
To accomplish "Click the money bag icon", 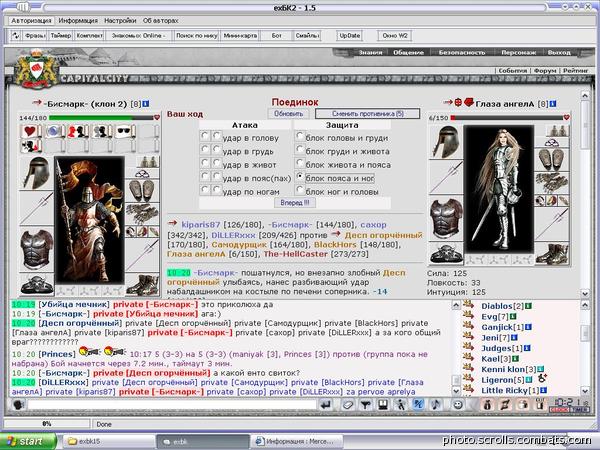I will pos(487,404).
